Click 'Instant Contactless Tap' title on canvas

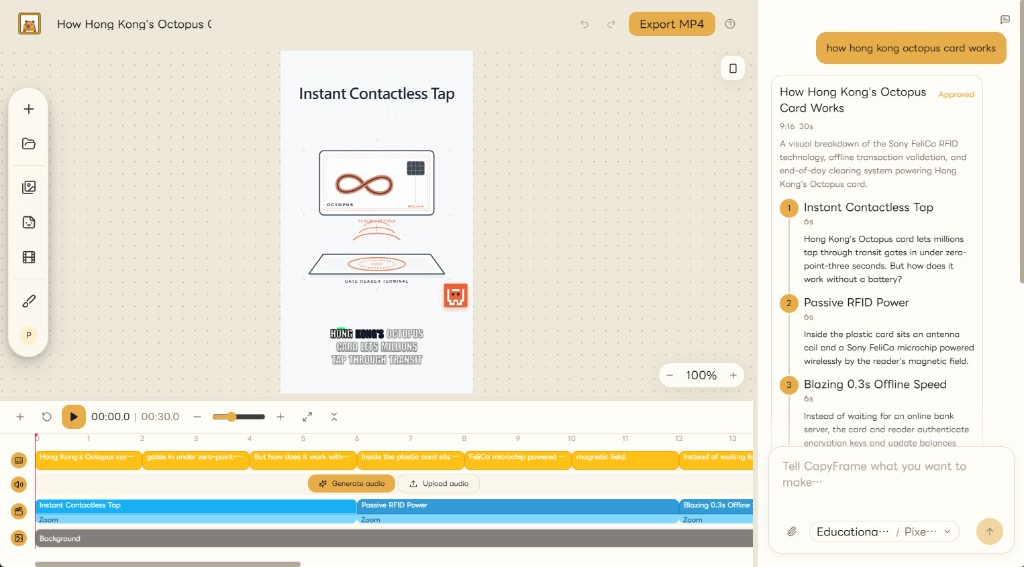point(377,93)
